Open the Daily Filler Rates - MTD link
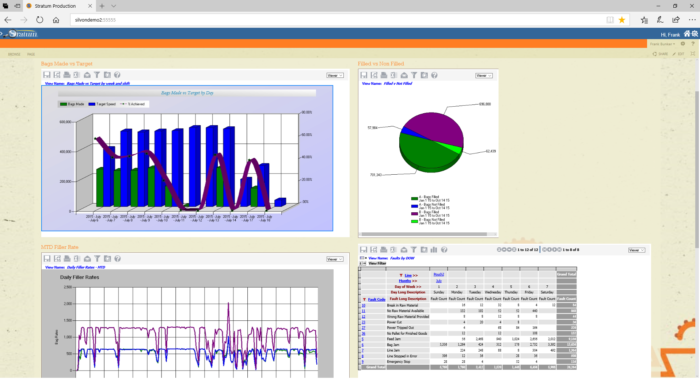The height and width of the screenshot is (380, 700). point(86,267)
